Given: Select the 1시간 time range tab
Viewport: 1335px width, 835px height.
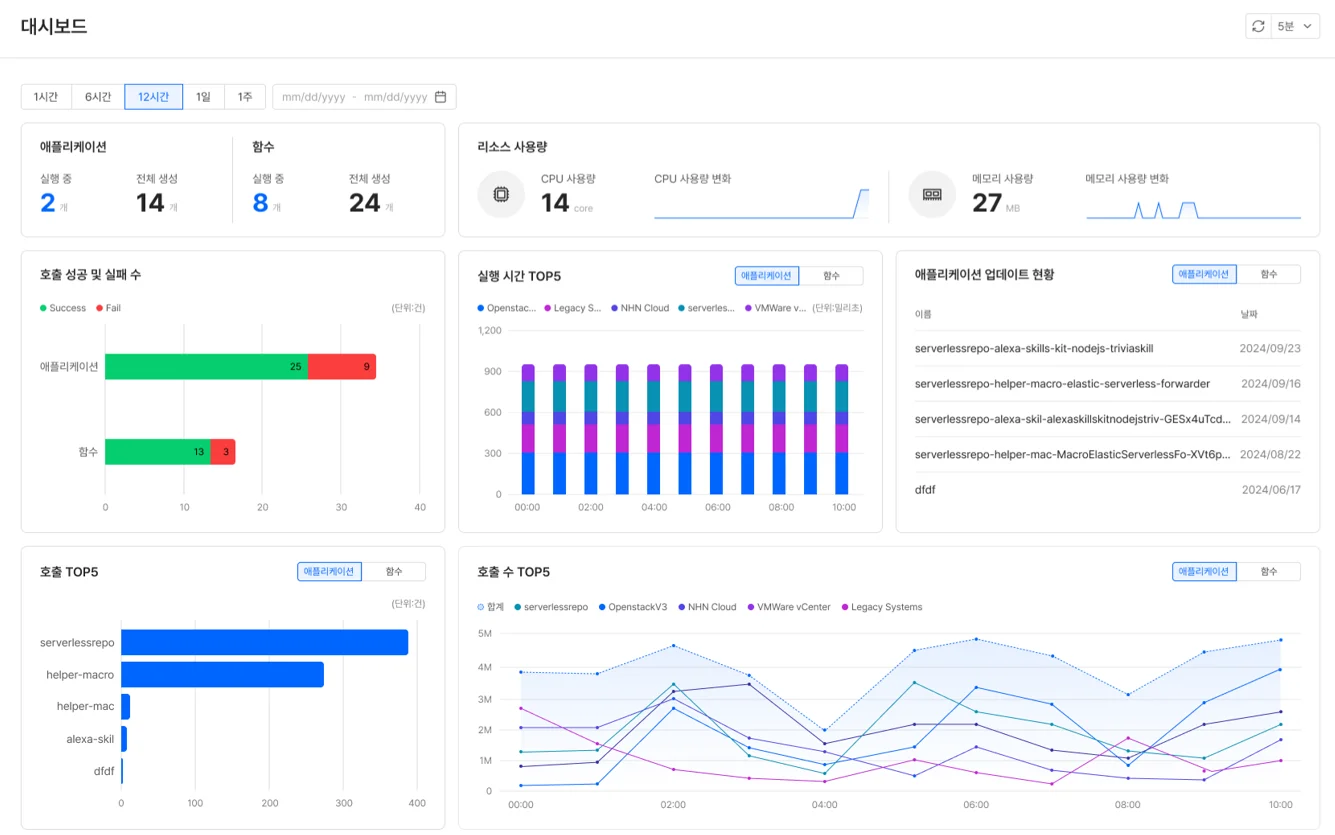Looking at the screenshot, I should coord(46,97).
